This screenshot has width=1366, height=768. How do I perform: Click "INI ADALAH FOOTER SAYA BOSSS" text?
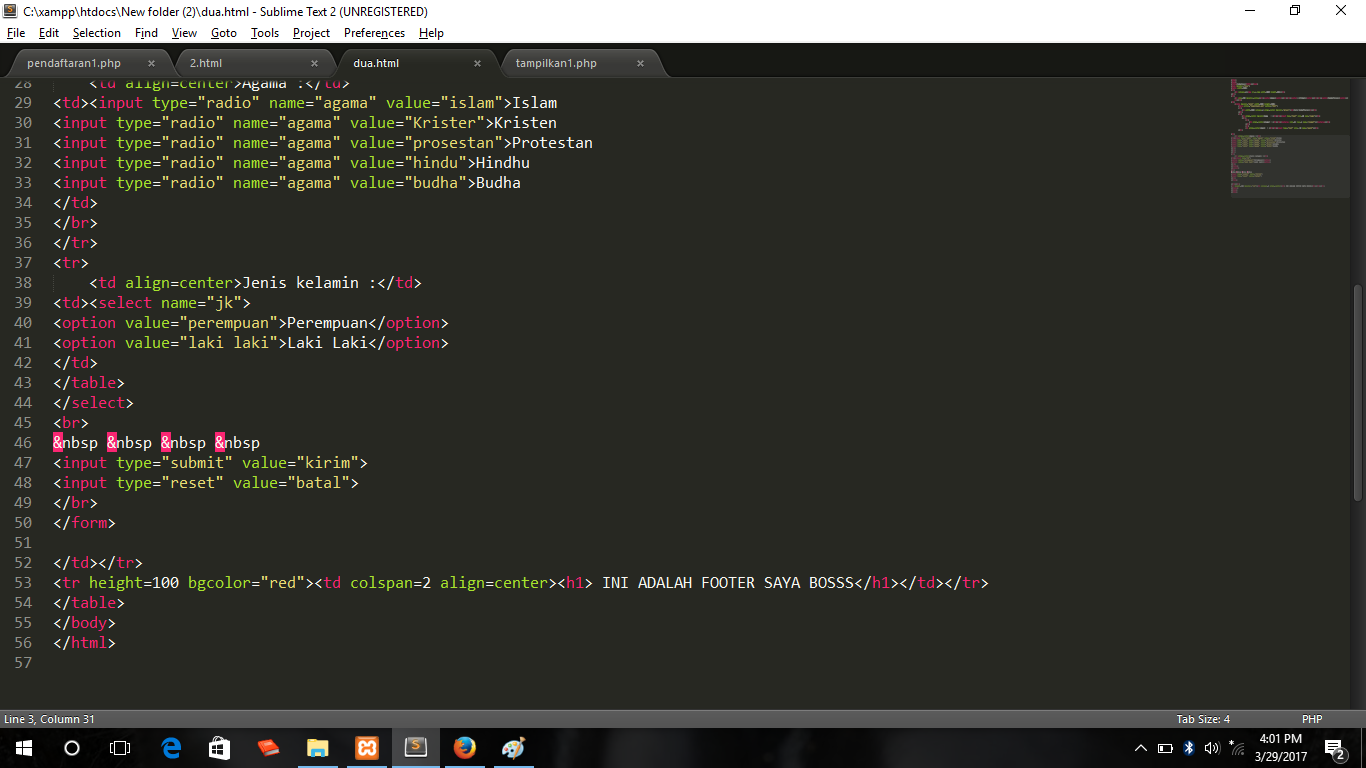point(728,582)
